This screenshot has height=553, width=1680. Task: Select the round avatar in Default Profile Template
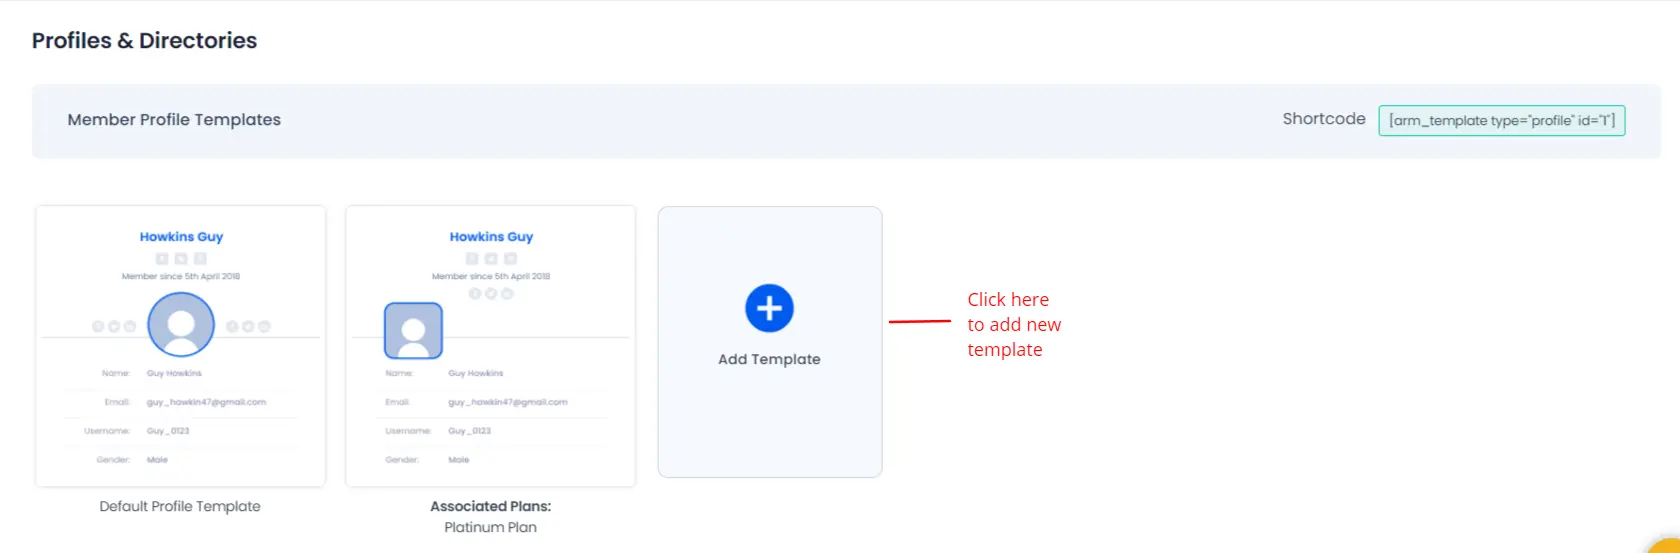coord(181,325)
